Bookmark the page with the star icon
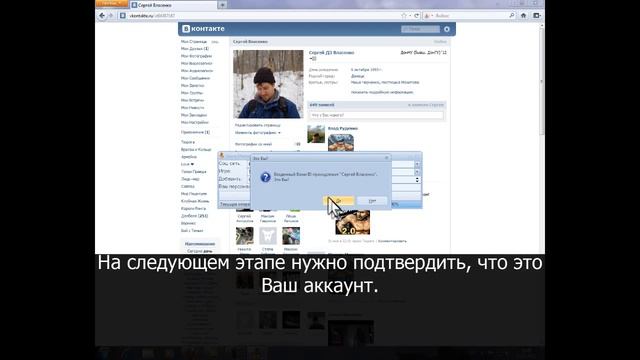This screenshot has width=640, height=360. [x=404, y=16]
